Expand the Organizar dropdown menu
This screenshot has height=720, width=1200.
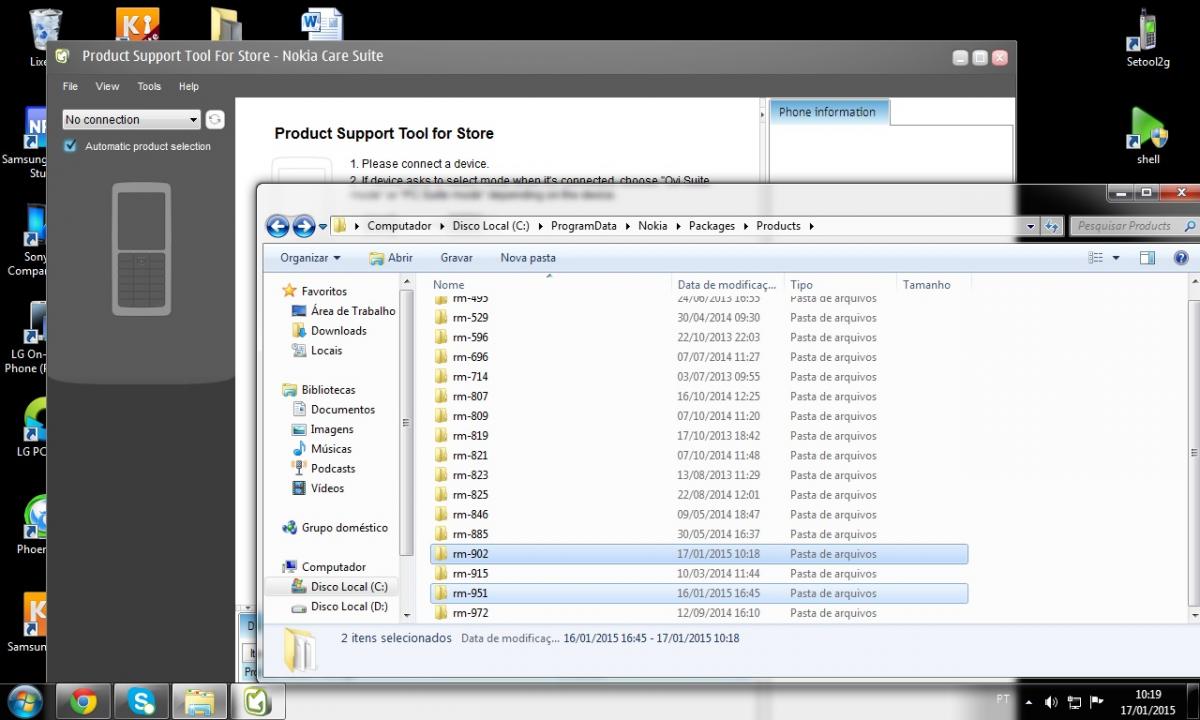pos(310,258)
